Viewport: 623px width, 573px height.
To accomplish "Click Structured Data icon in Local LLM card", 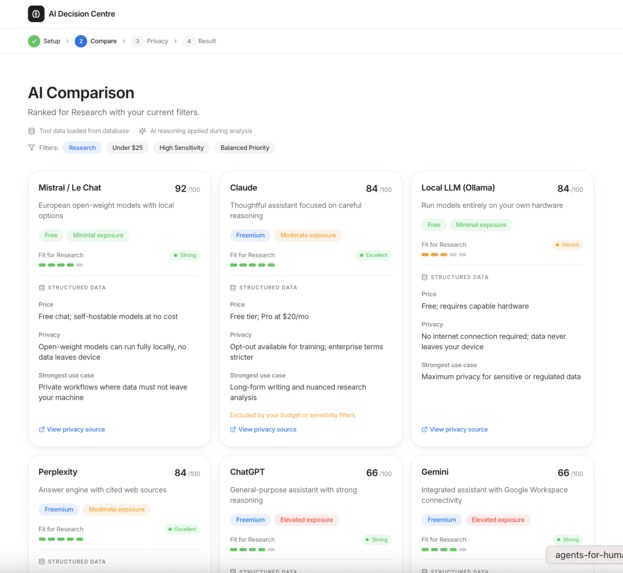I will point(424,277).
